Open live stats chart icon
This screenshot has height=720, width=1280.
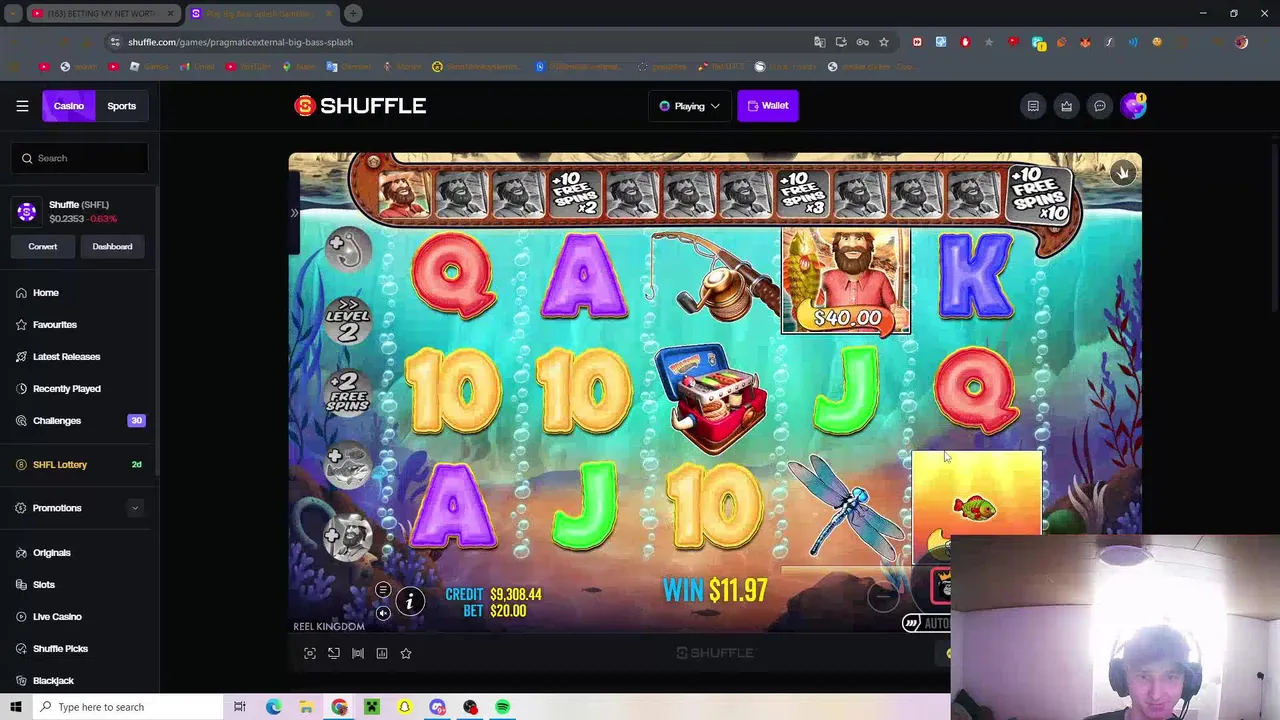pyautogui.click(x=382, y=653)
